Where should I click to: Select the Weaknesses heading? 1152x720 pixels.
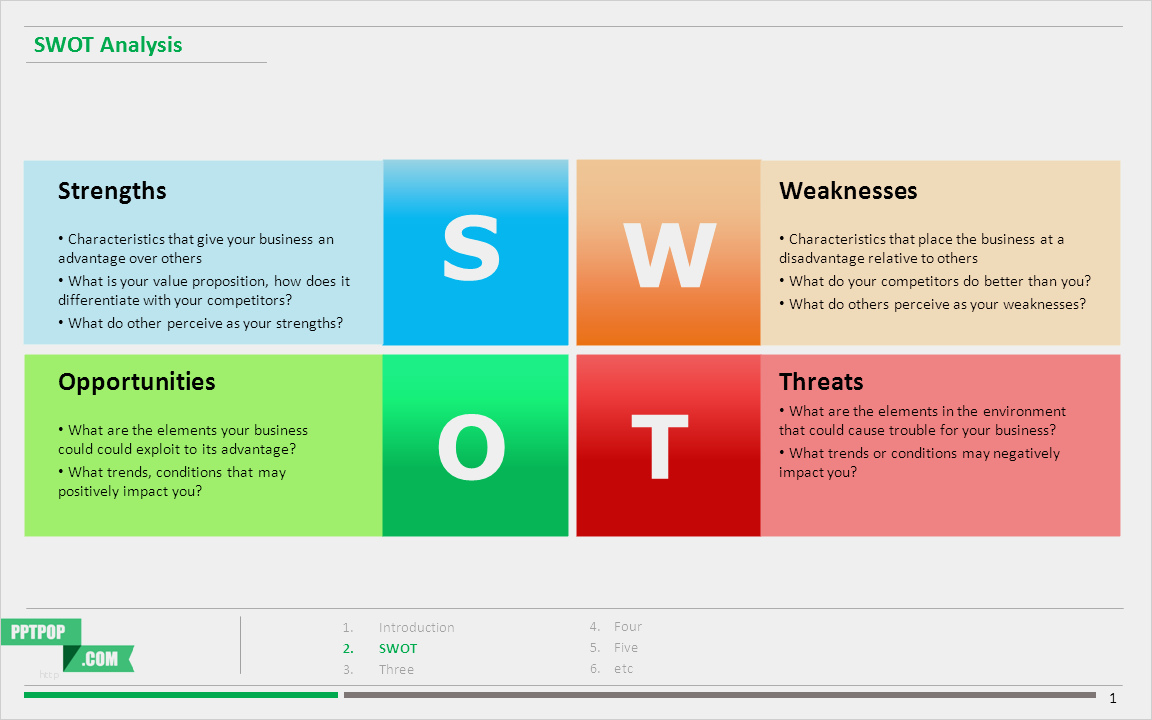tap(848, 191)
